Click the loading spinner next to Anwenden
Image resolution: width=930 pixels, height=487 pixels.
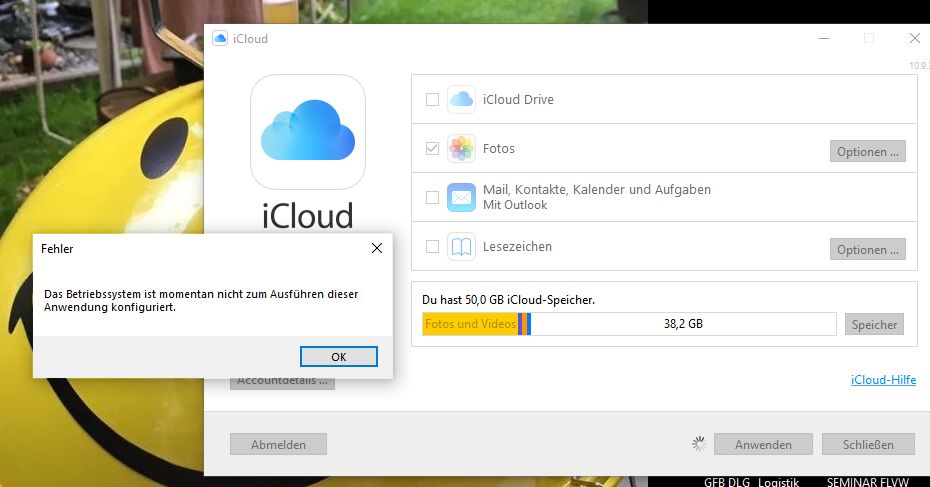coord(699,444)
